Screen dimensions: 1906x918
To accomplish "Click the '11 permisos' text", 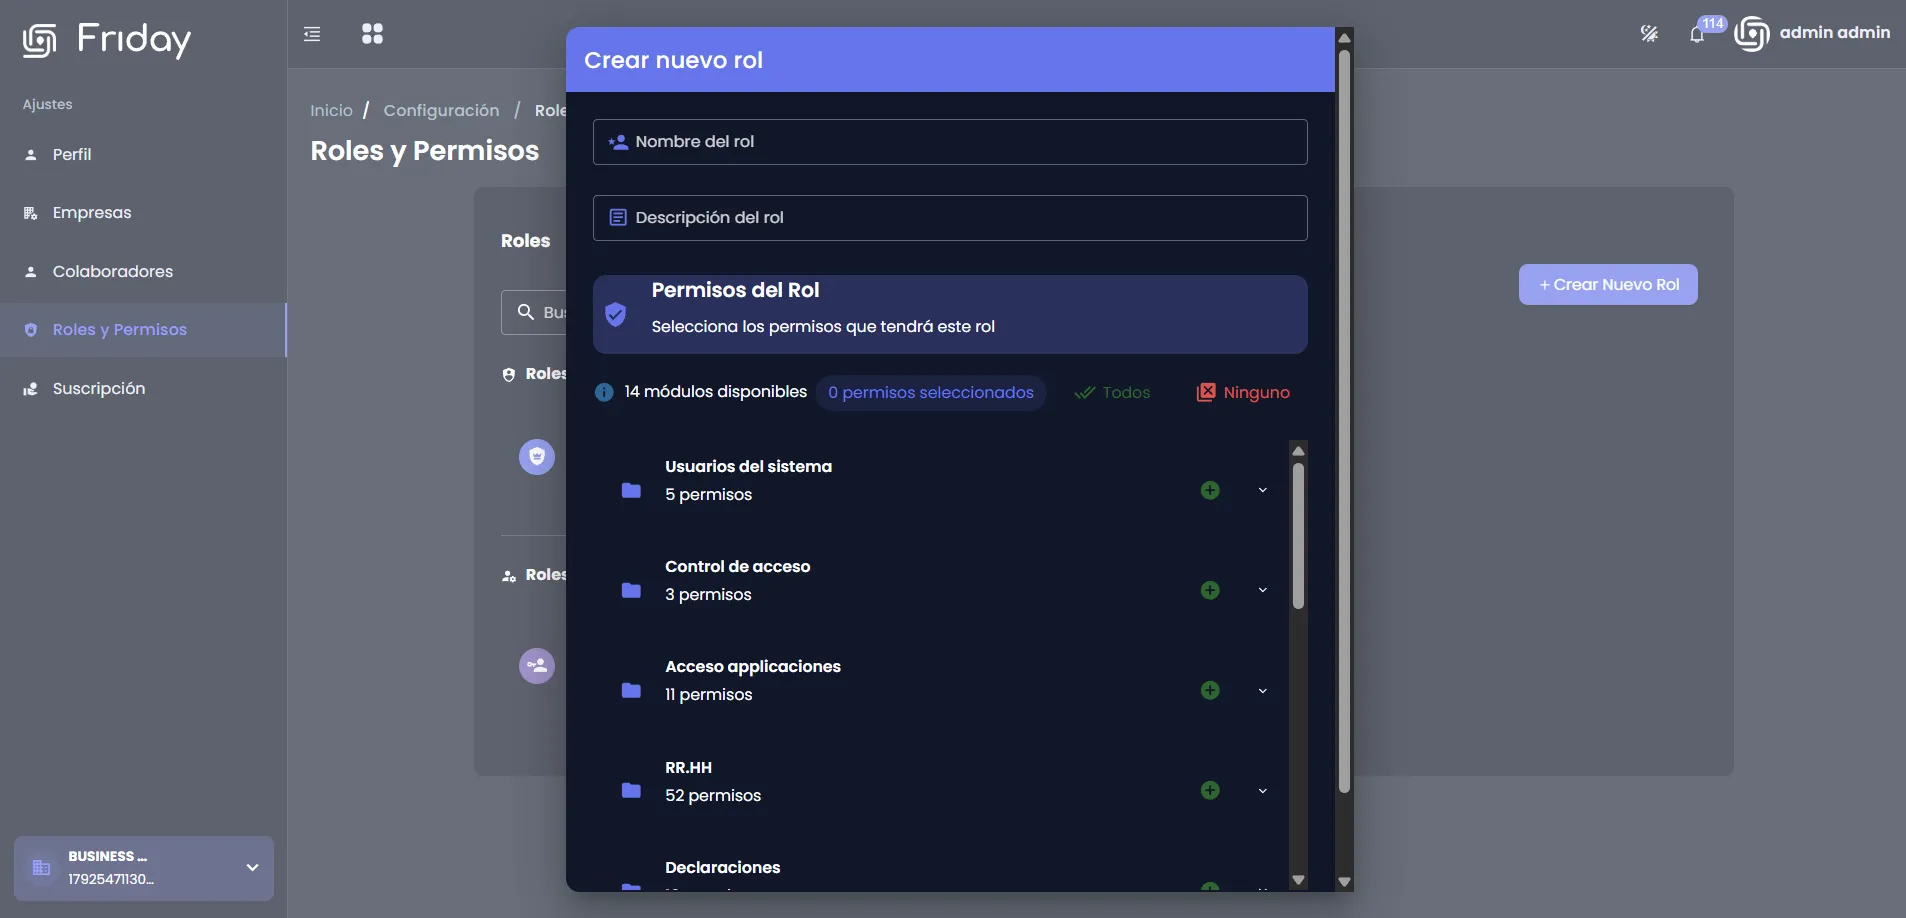I will pos(709,695).
